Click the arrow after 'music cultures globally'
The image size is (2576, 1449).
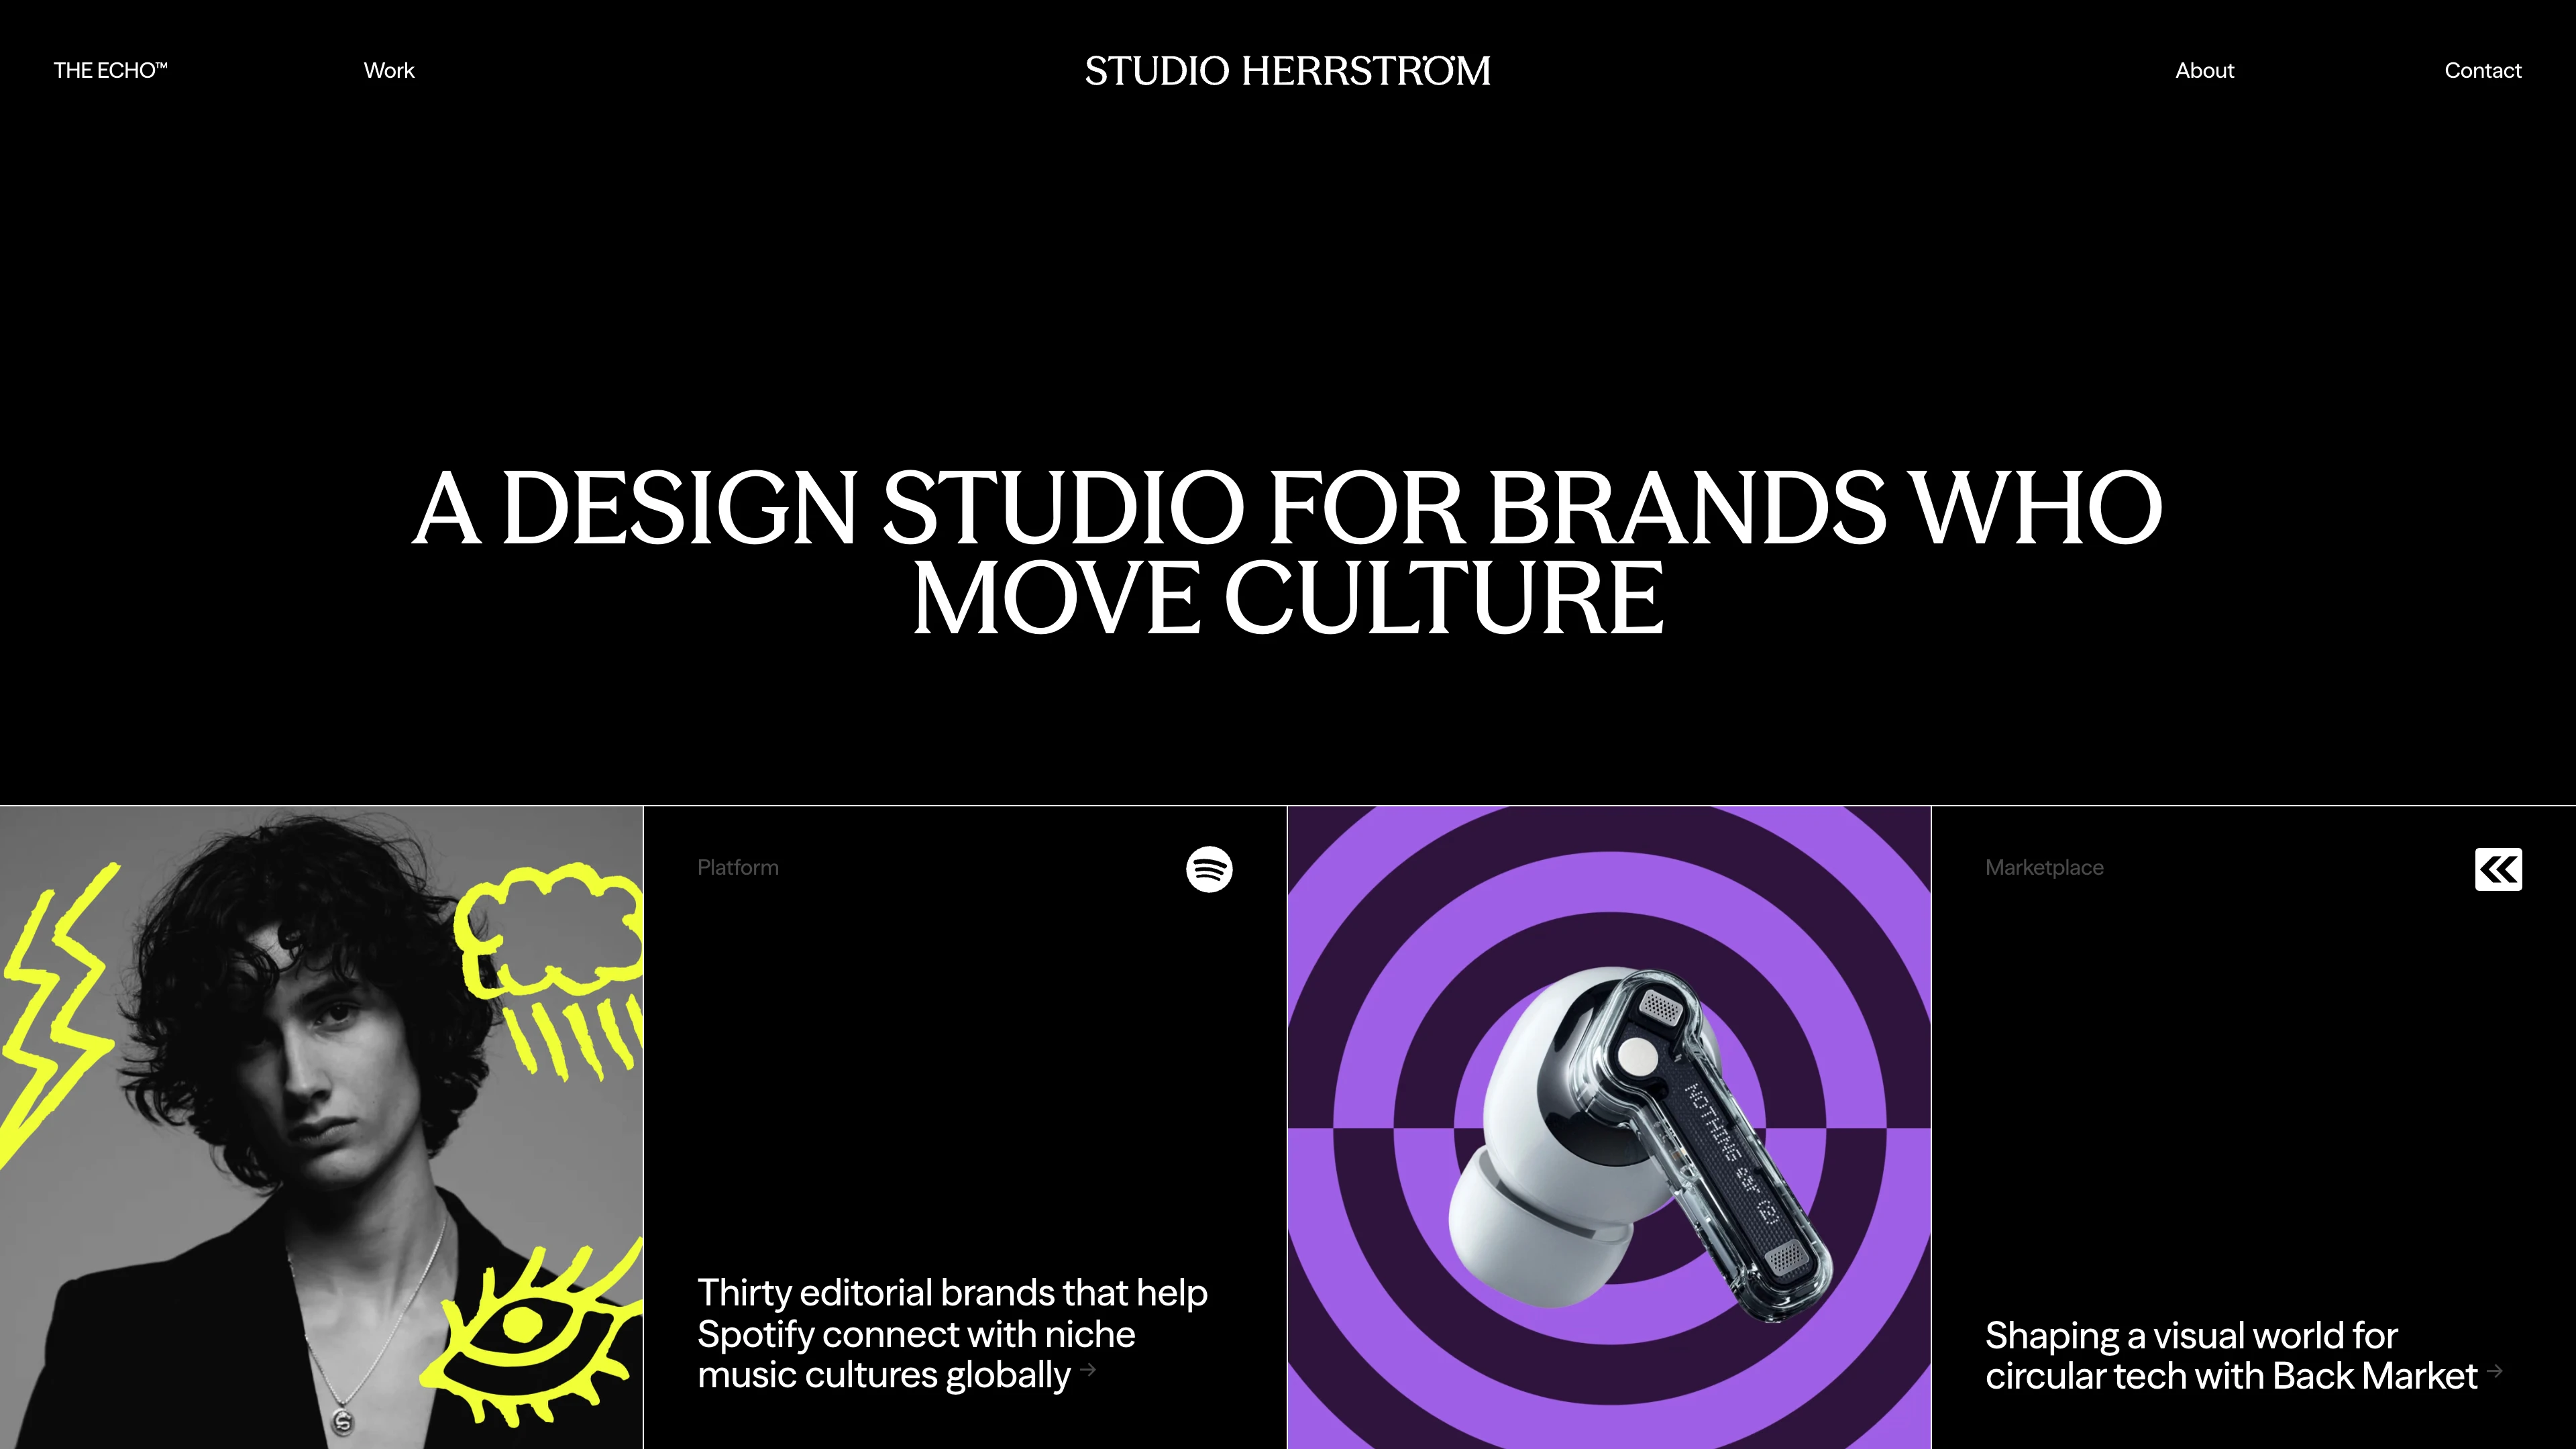[1088, 1370]
